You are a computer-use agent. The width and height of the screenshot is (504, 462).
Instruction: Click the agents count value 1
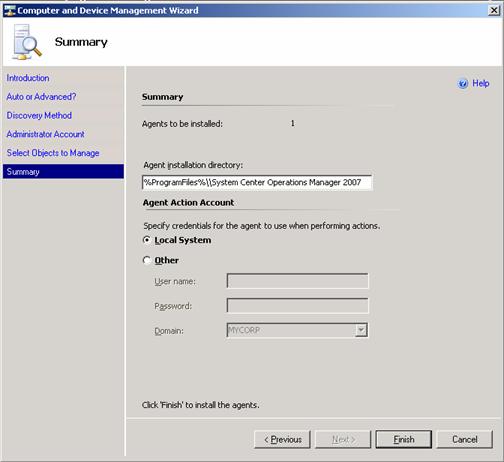(x=293, y=123)
